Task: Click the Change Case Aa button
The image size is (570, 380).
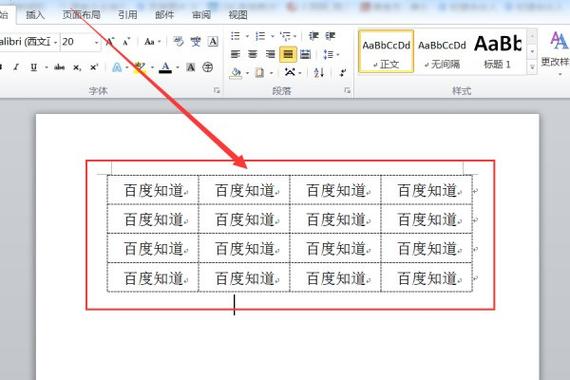Action: tap(149, 42)
